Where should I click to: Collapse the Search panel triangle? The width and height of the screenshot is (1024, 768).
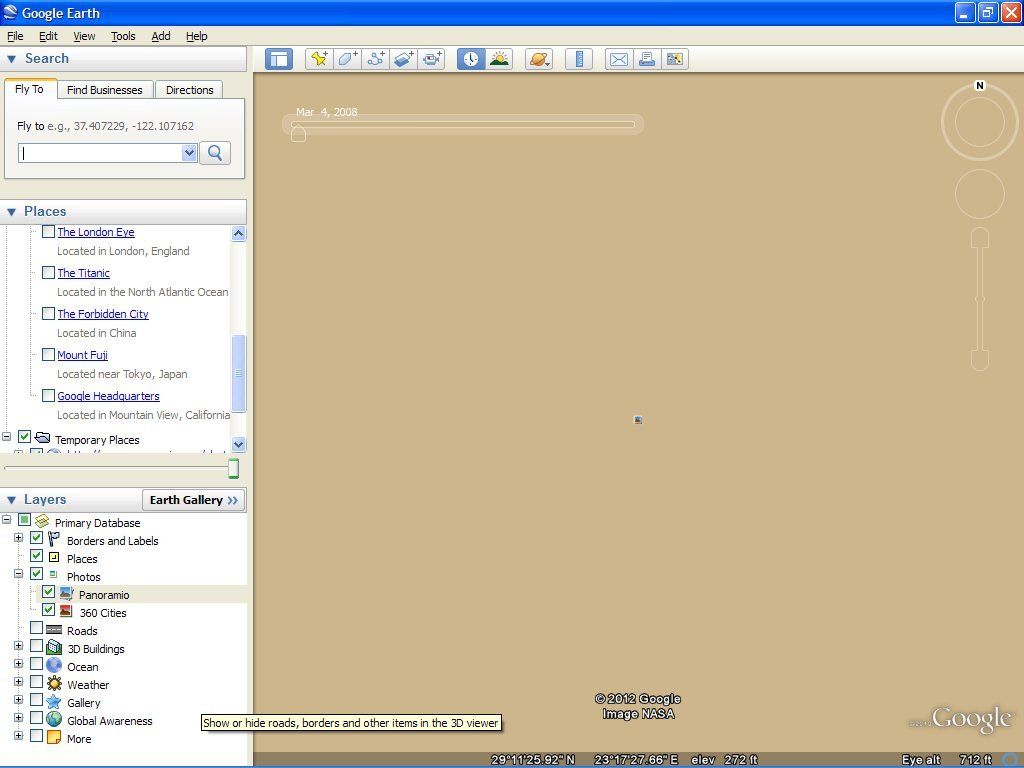coord(11,59)
